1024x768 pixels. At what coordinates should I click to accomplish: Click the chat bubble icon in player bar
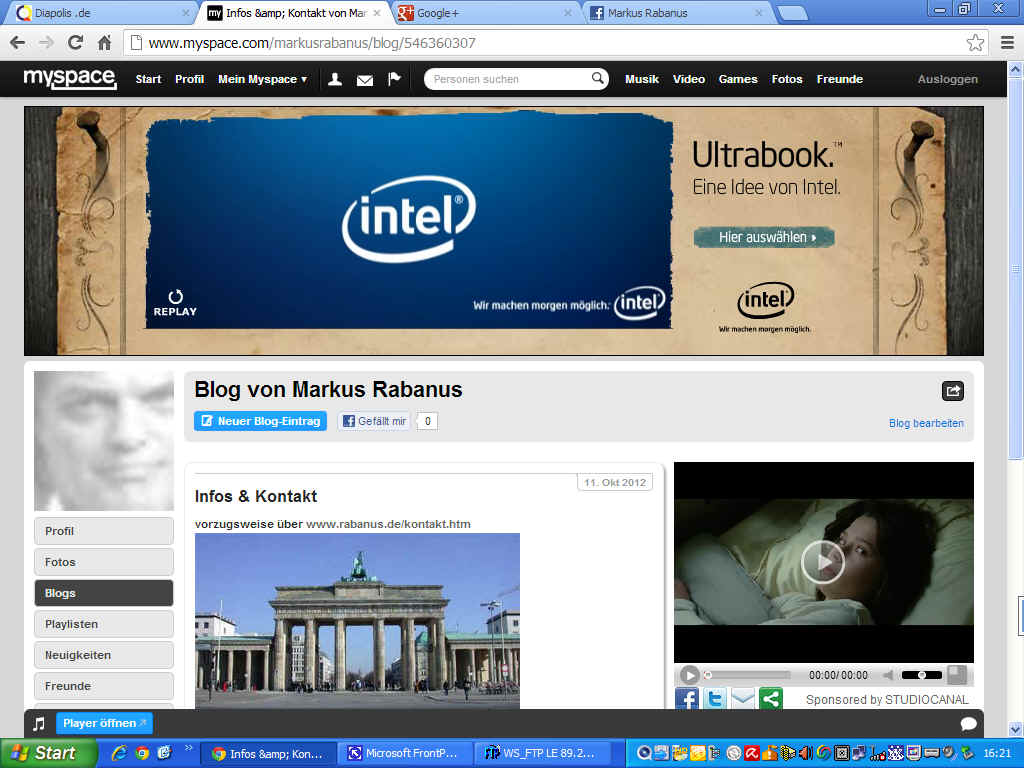pyautogui.click(x=968, y=723)
